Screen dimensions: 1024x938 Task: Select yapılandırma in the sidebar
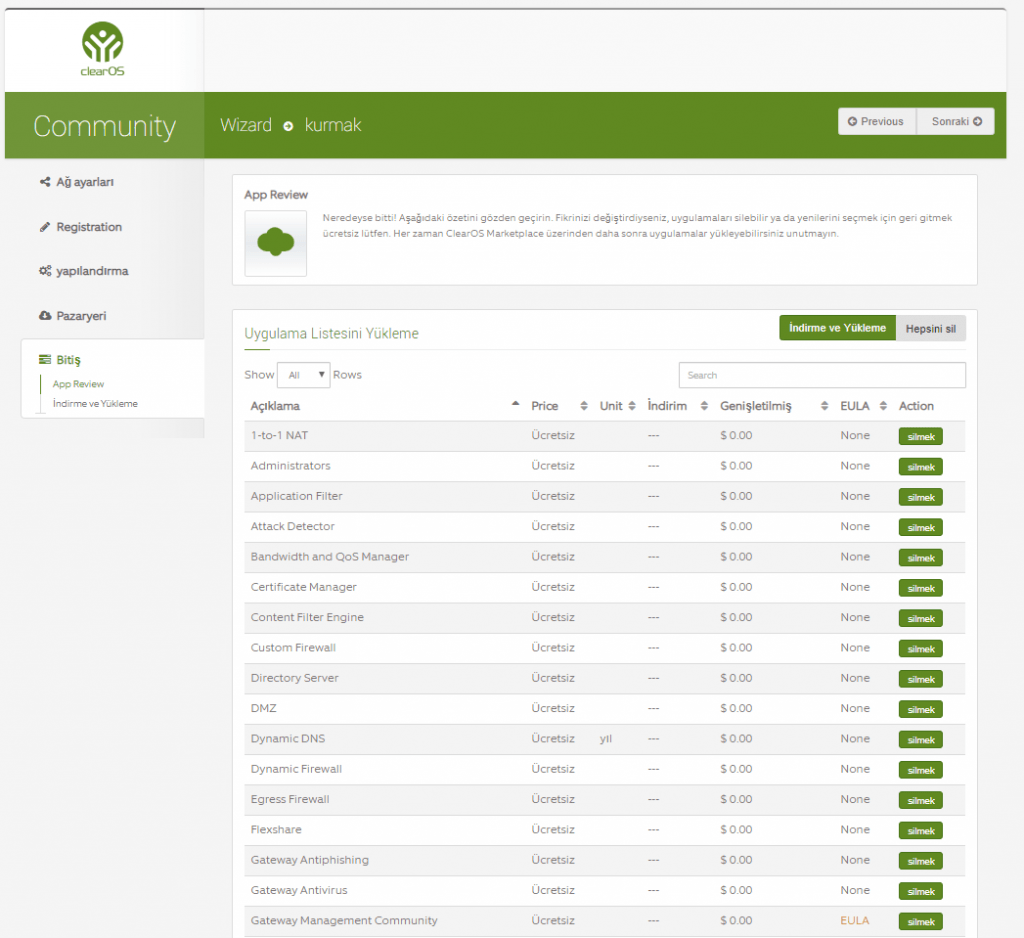pos(92,271)
